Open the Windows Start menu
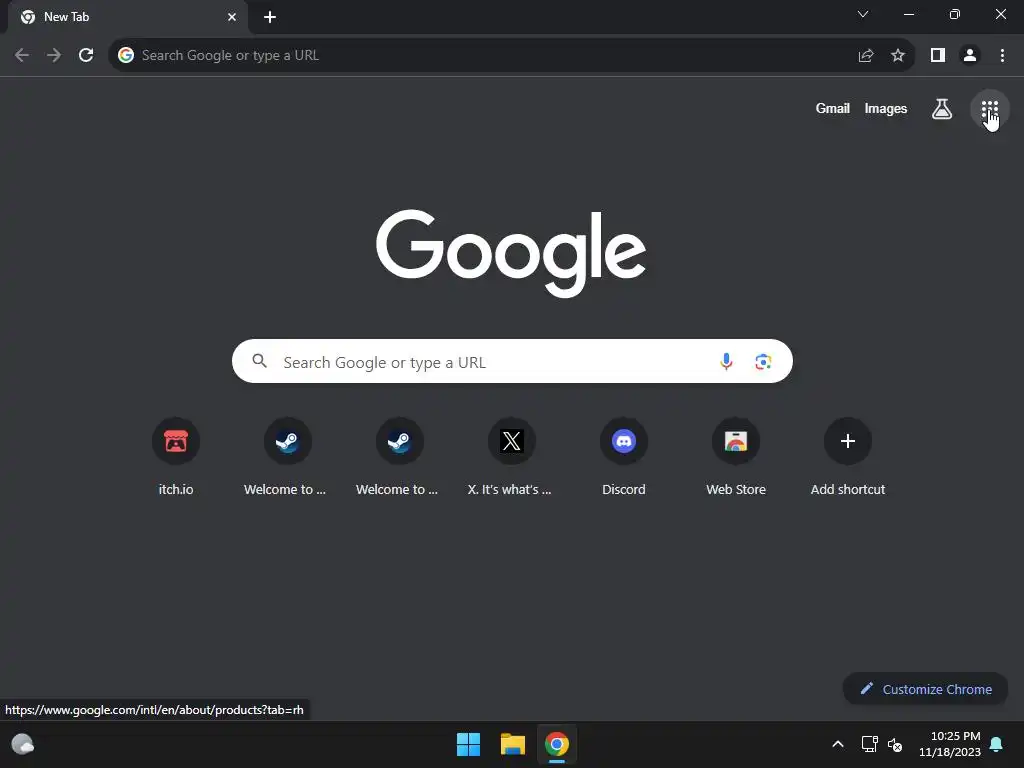Screen dimensions: 1024x768 click(468, 744)
